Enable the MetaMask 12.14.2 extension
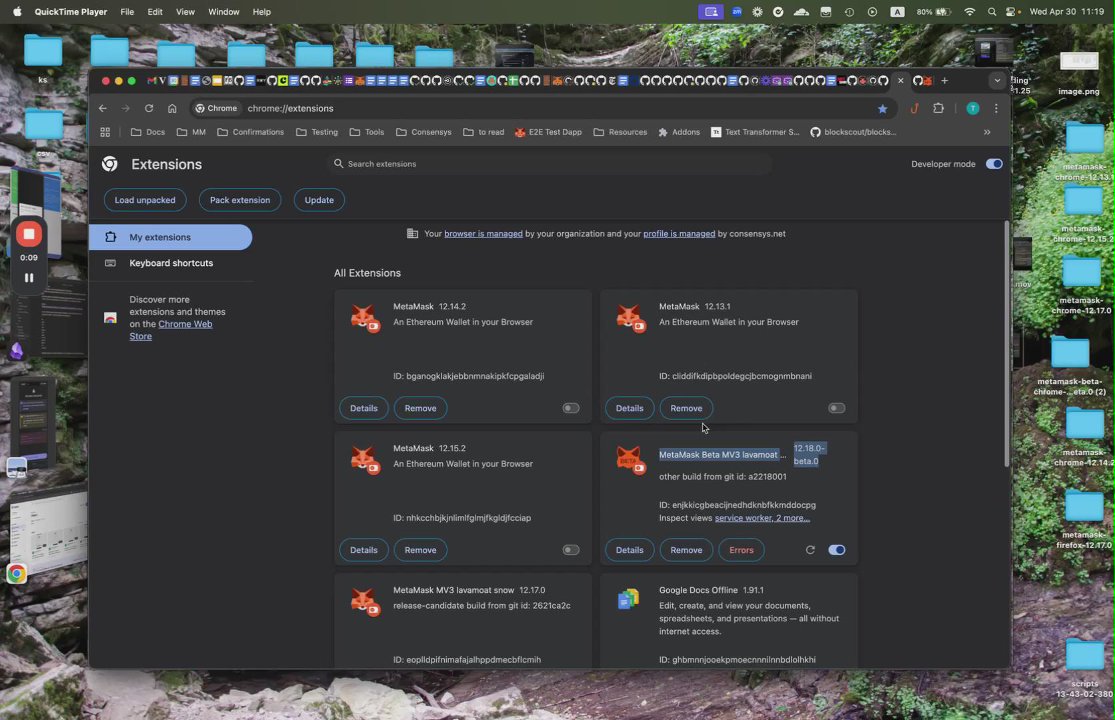 (x=571, y=409)
